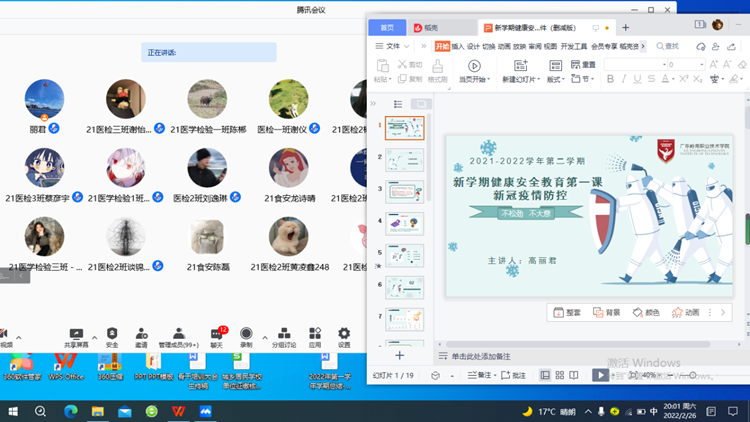Open 安全 shield icon in meeting
This screenshot has width=750, height=422.
[112, 338]
